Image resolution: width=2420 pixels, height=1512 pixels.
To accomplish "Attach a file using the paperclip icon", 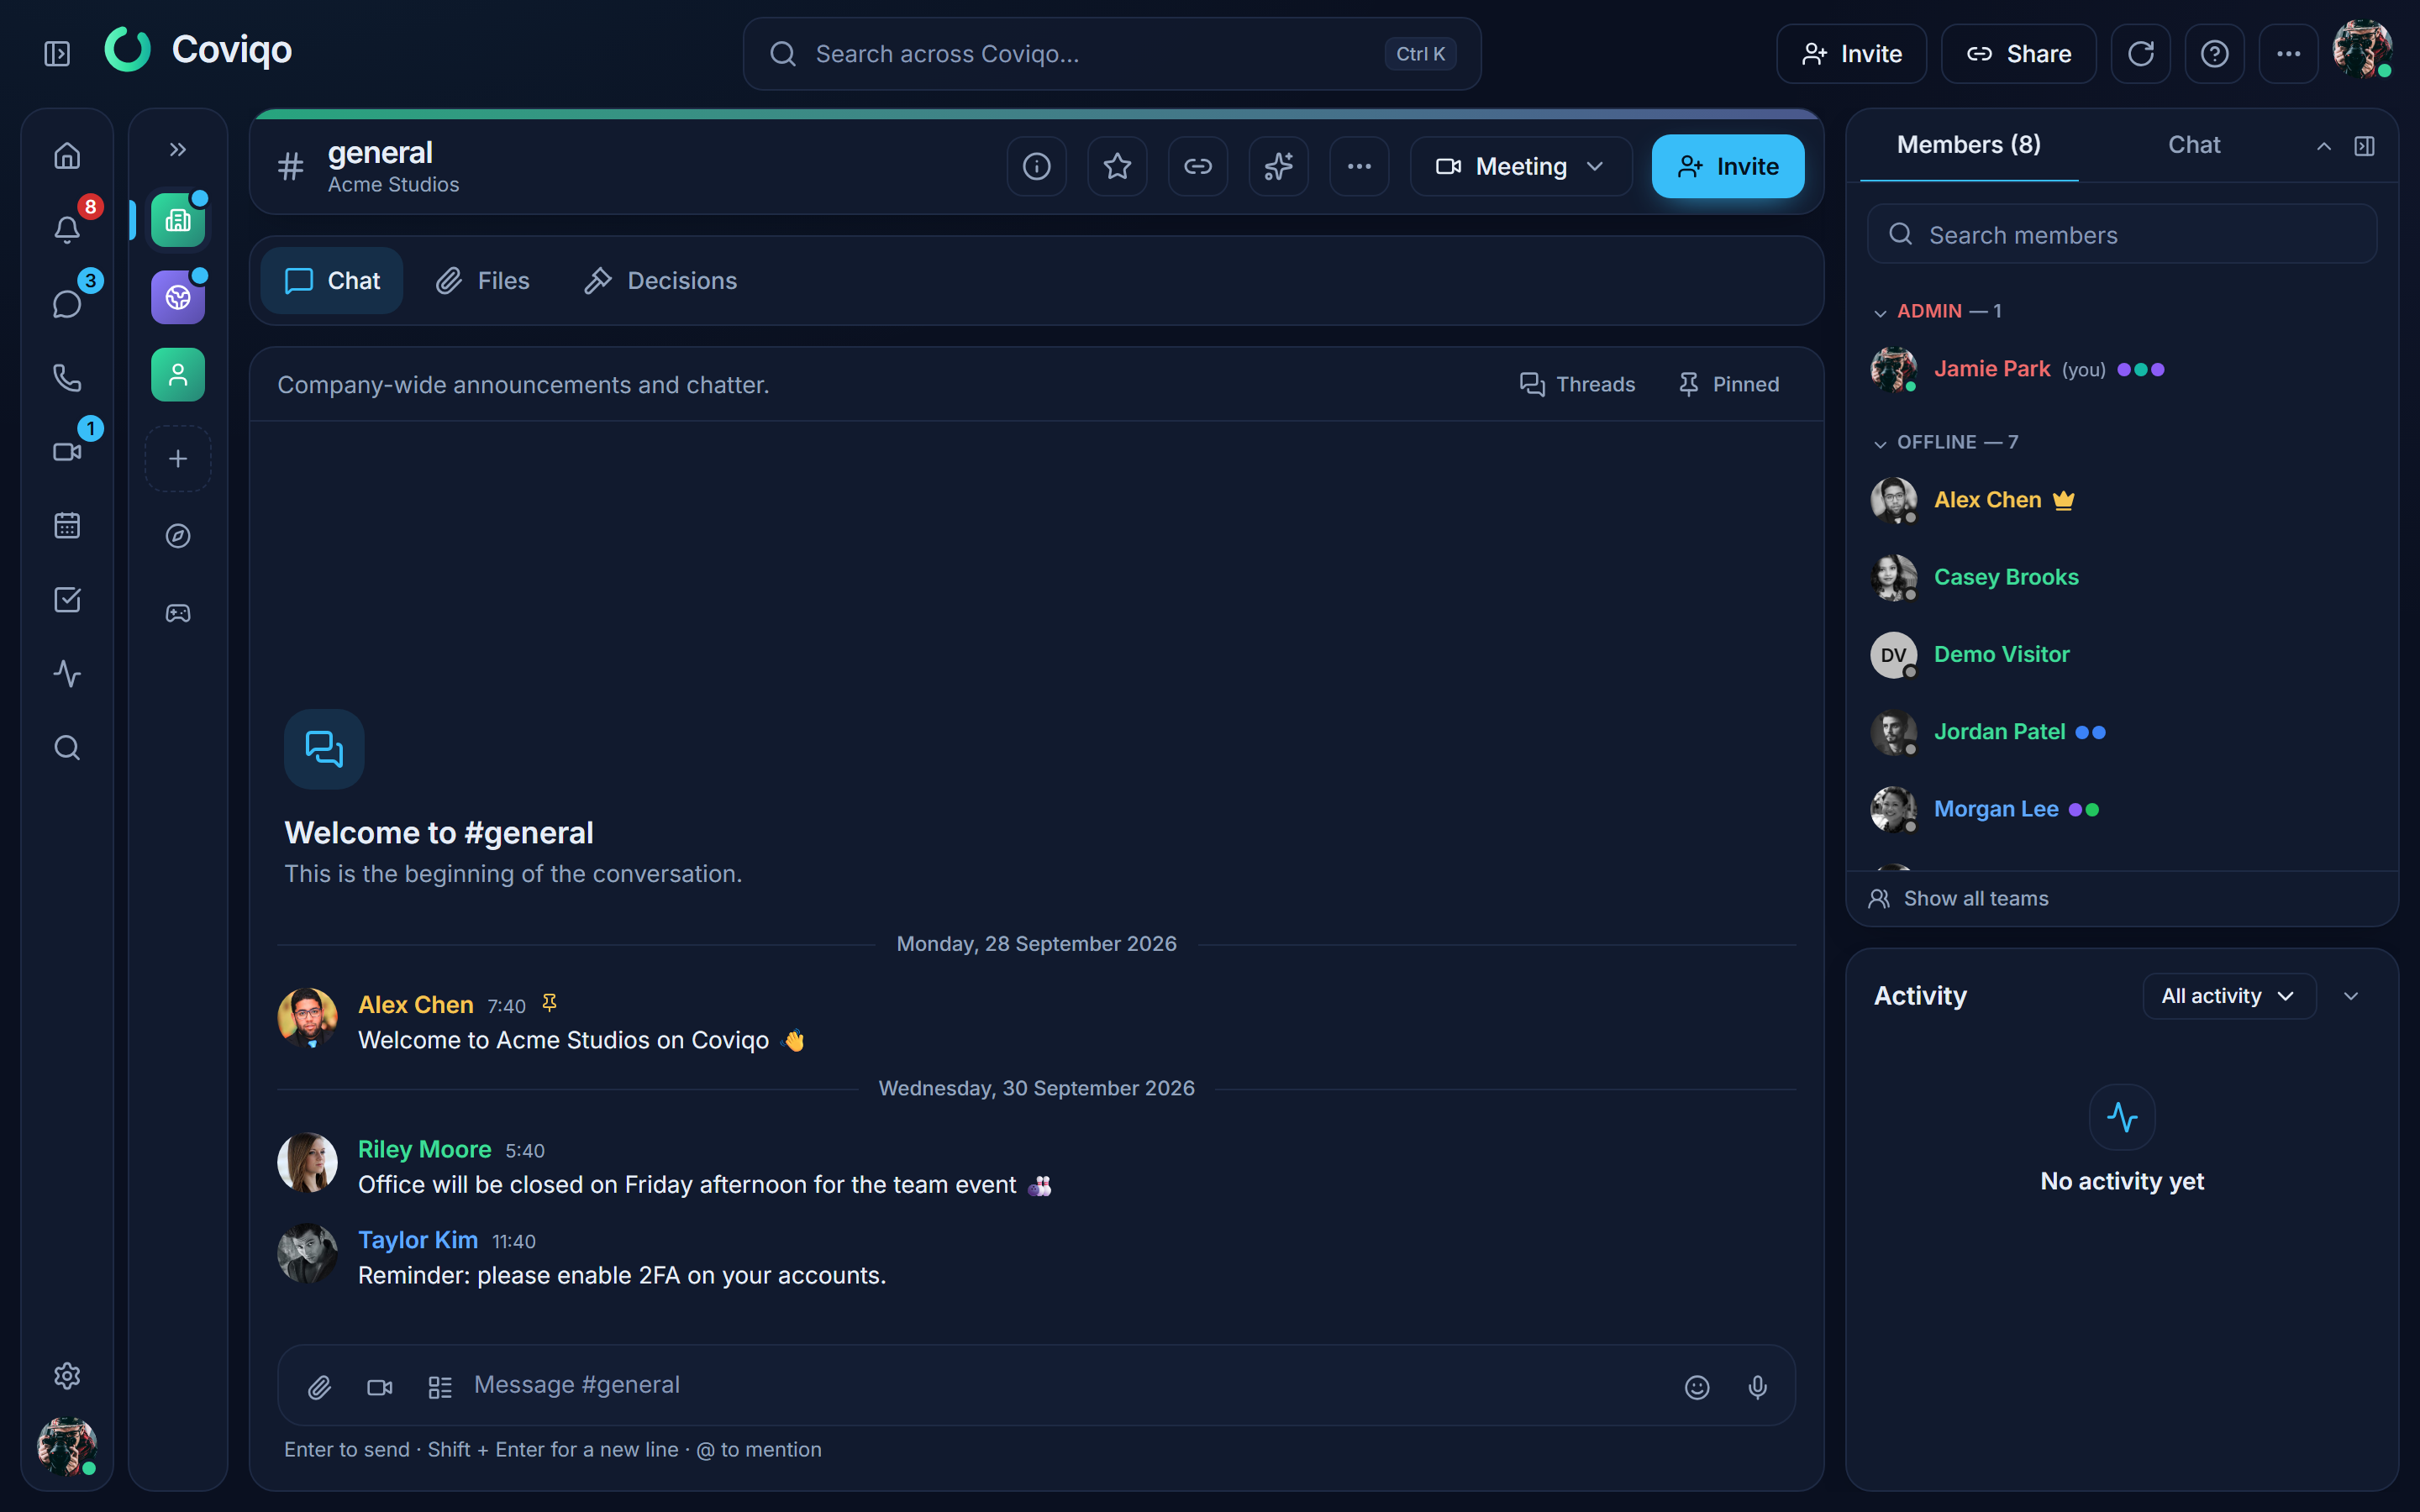I will point(319,1387).
